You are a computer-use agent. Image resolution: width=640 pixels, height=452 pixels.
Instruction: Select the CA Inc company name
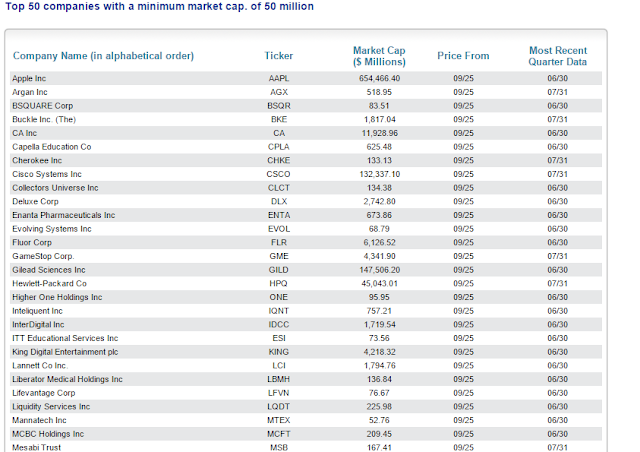[24, 133]
